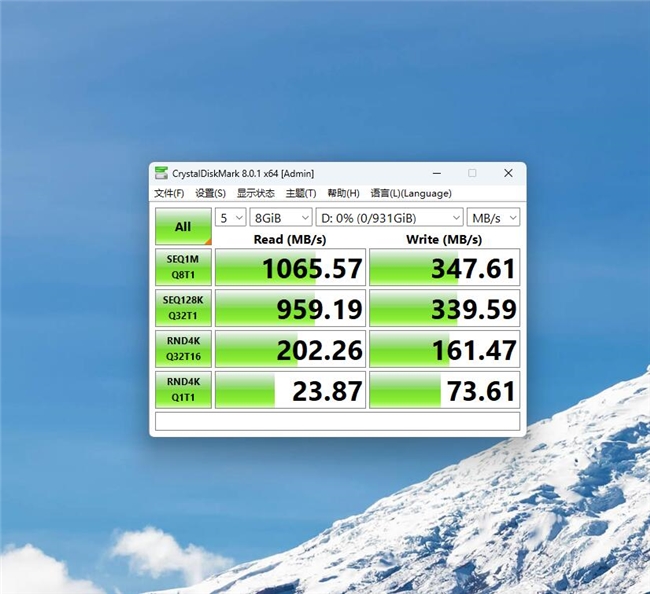Open the 语言(L)(Language) menu
Screen dimensions: 650x594
click(410, 193)
